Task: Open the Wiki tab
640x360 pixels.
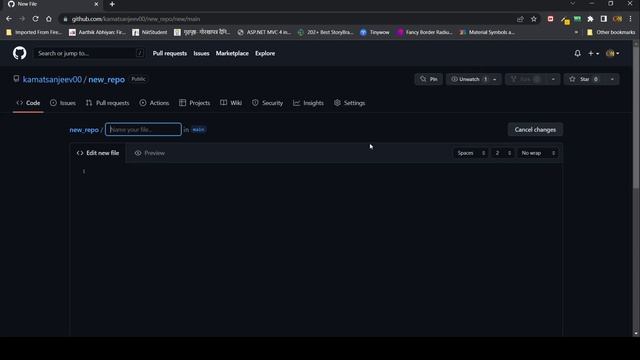Action: coord(231,103)
